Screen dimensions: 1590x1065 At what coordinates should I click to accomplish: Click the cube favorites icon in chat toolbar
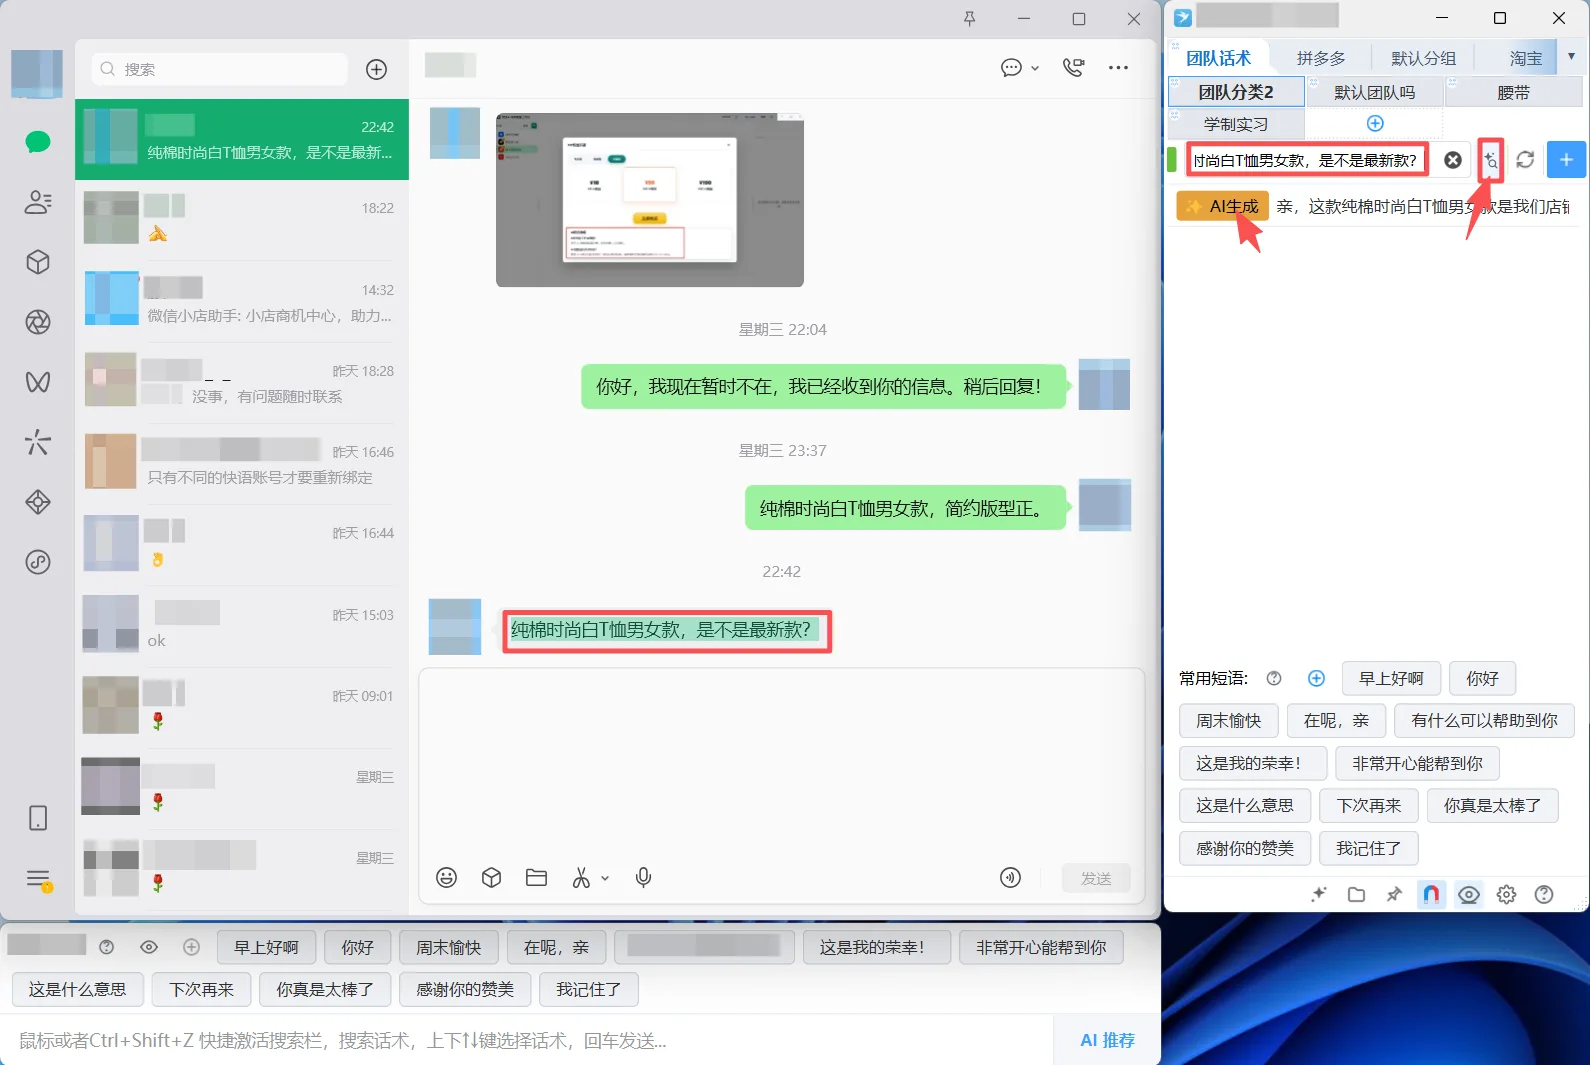[491, 877]
